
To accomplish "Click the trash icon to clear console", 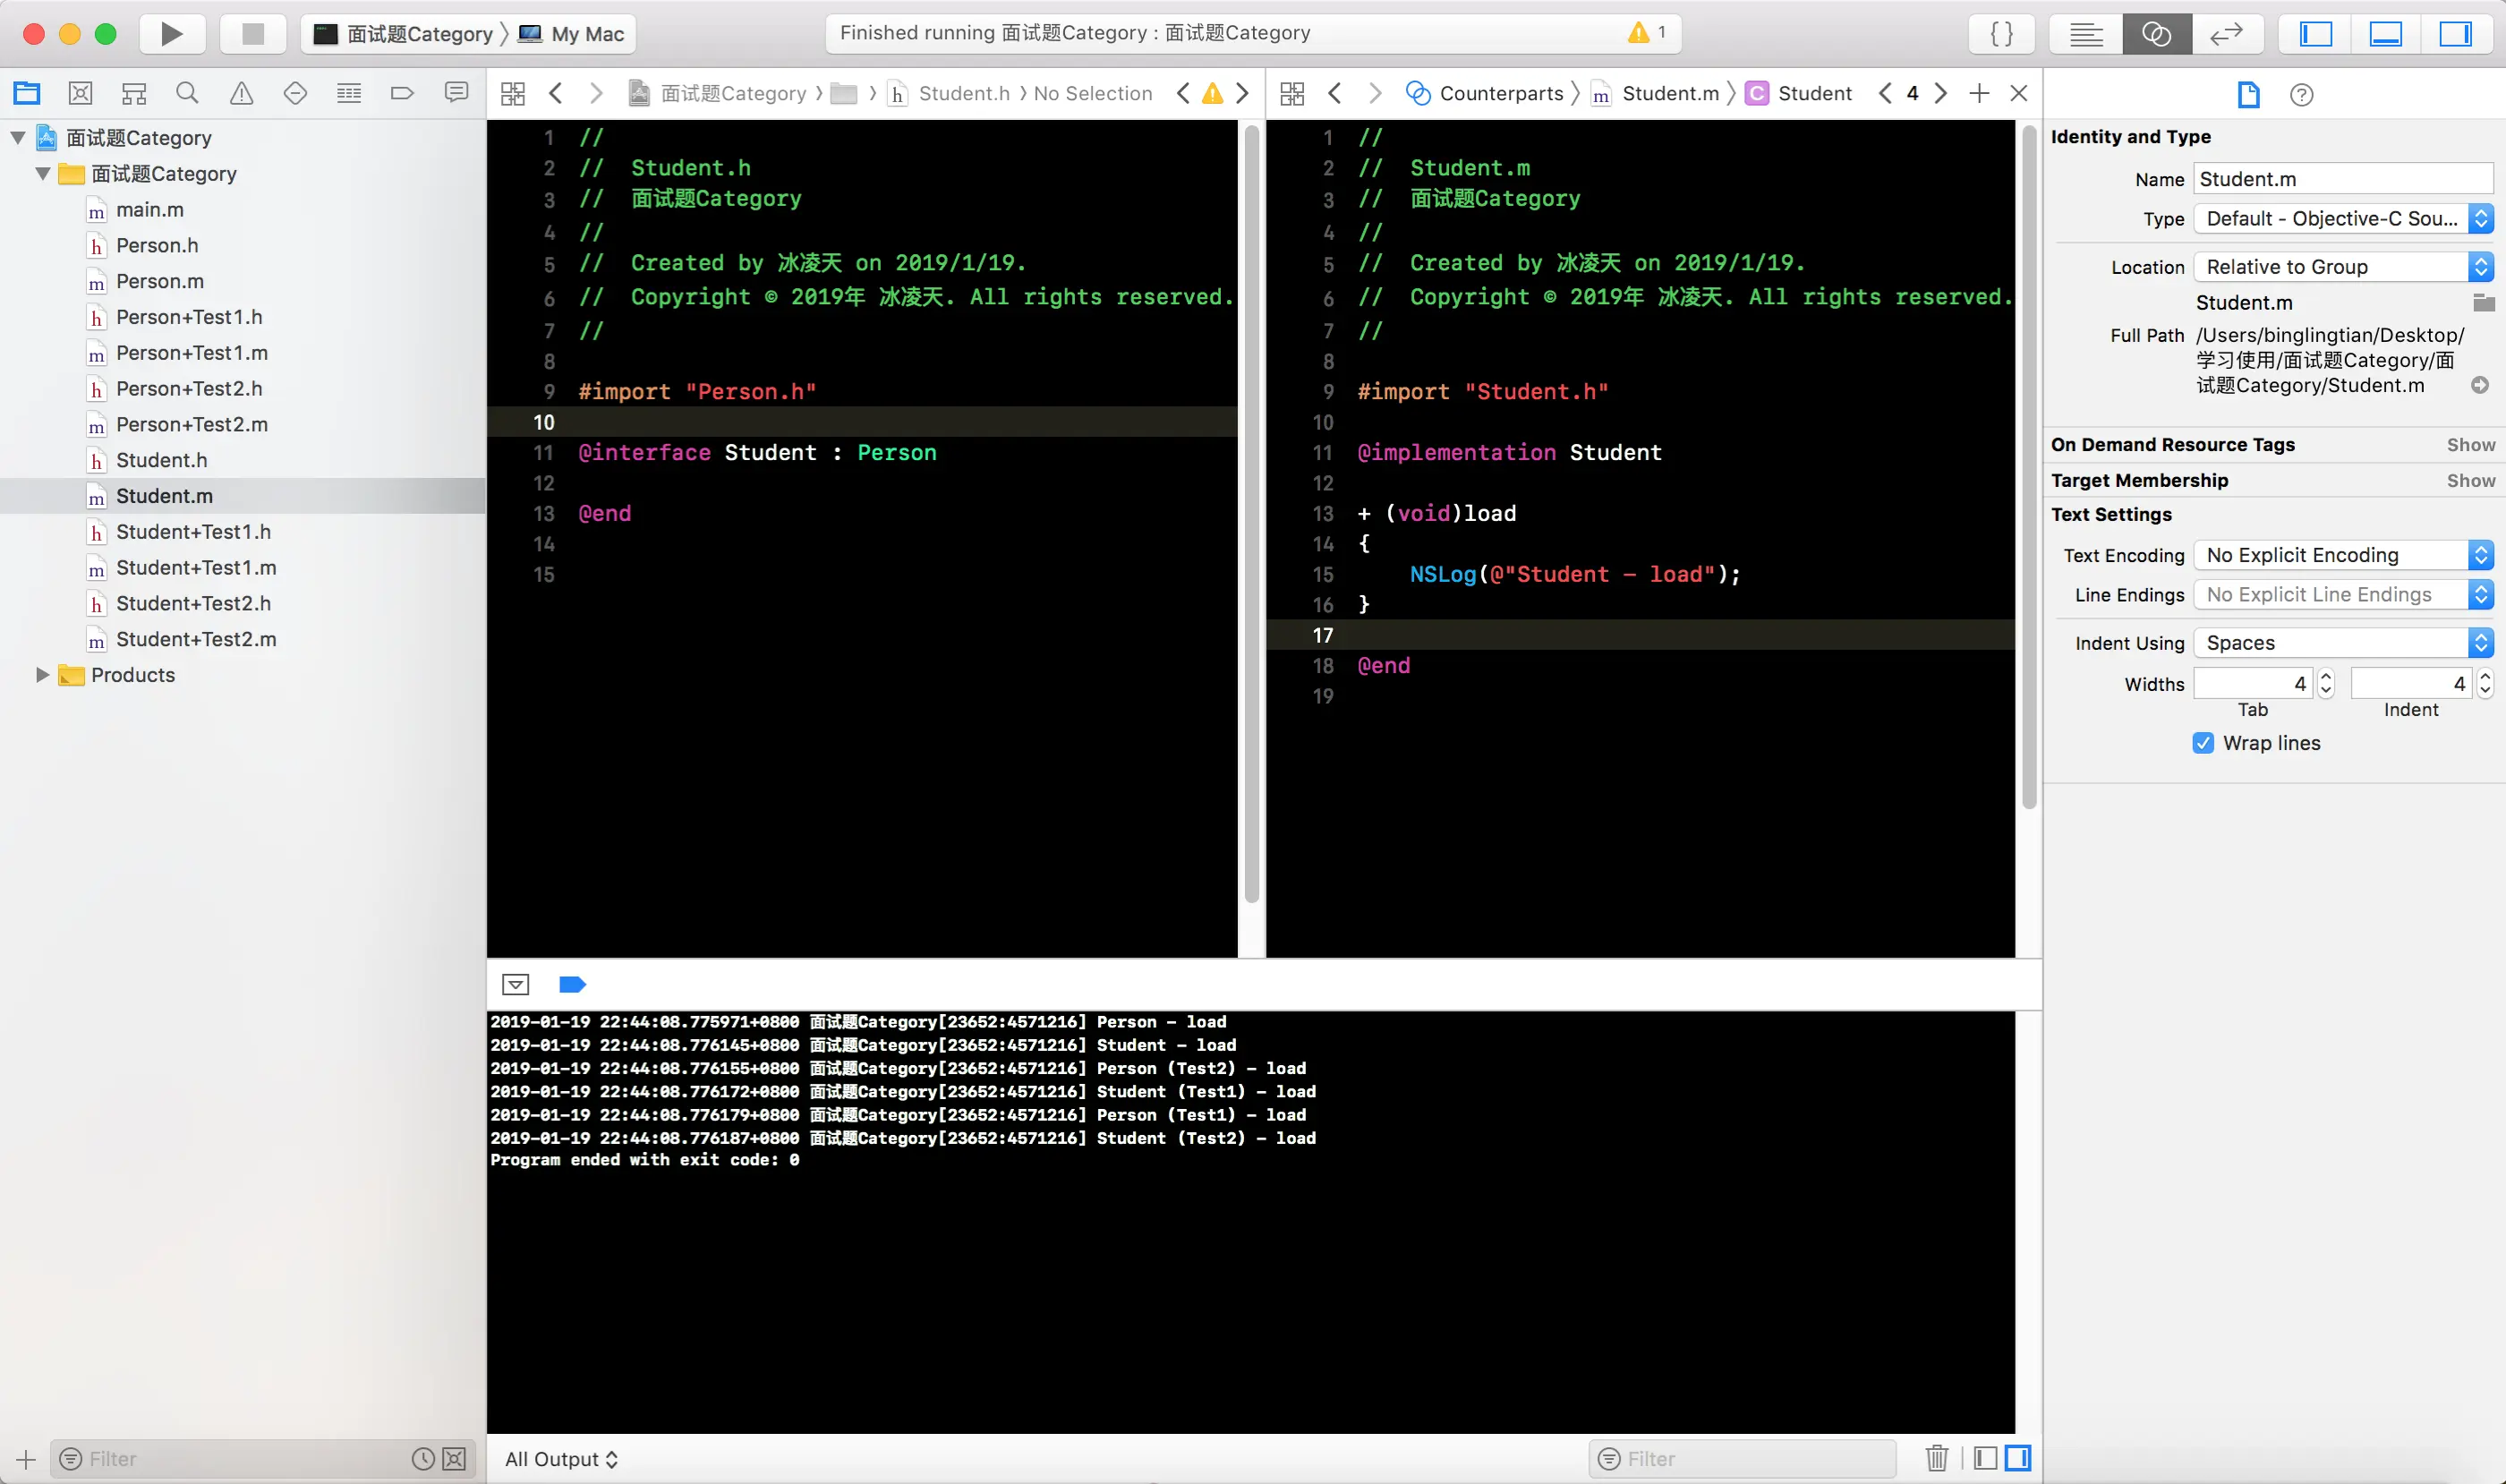I will [x=1936, y=1458].
